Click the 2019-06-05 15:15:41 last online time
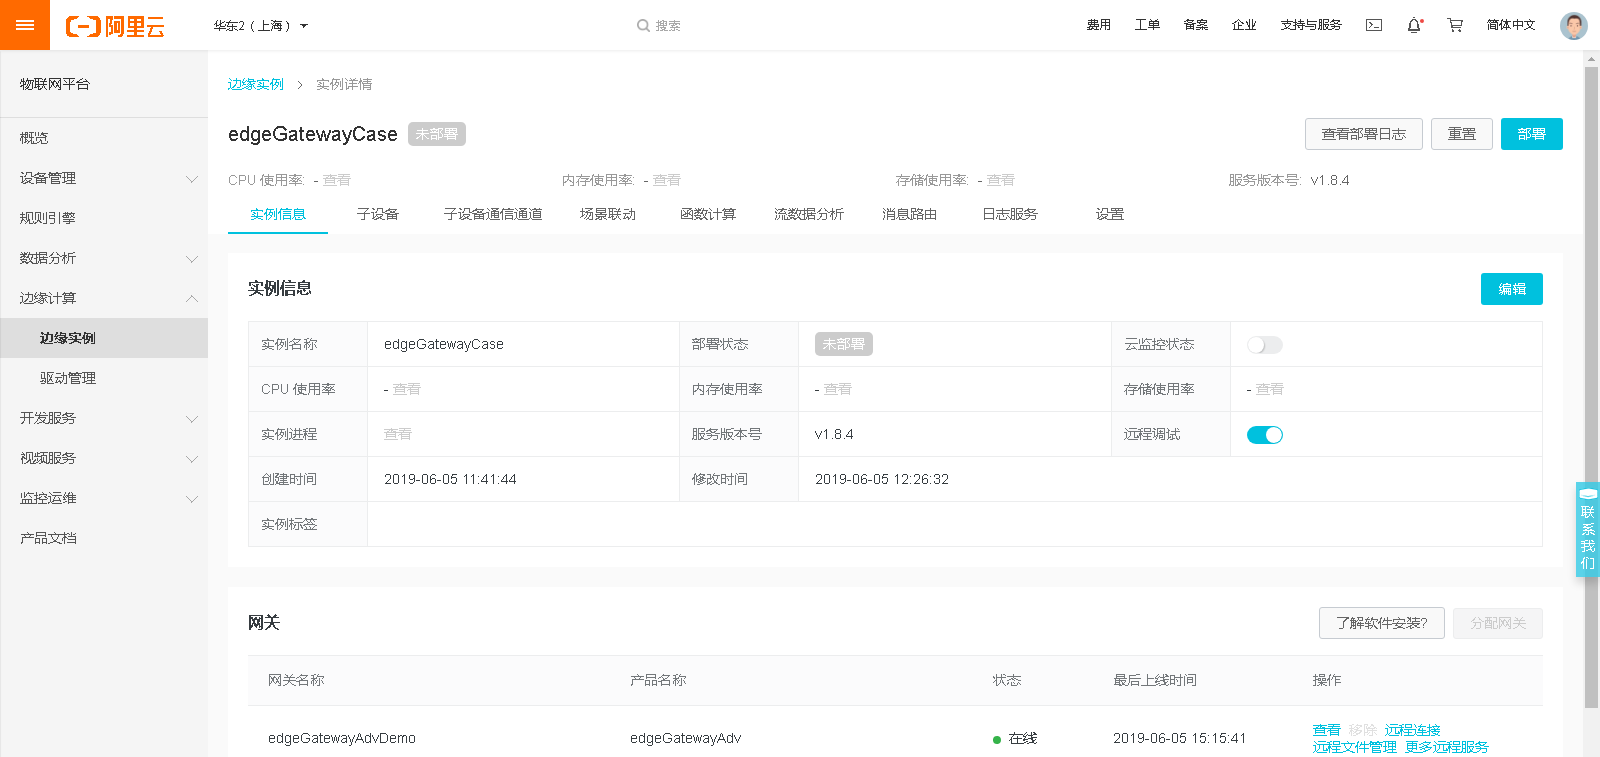The image size is (1600, 757). click(1180, 738)
